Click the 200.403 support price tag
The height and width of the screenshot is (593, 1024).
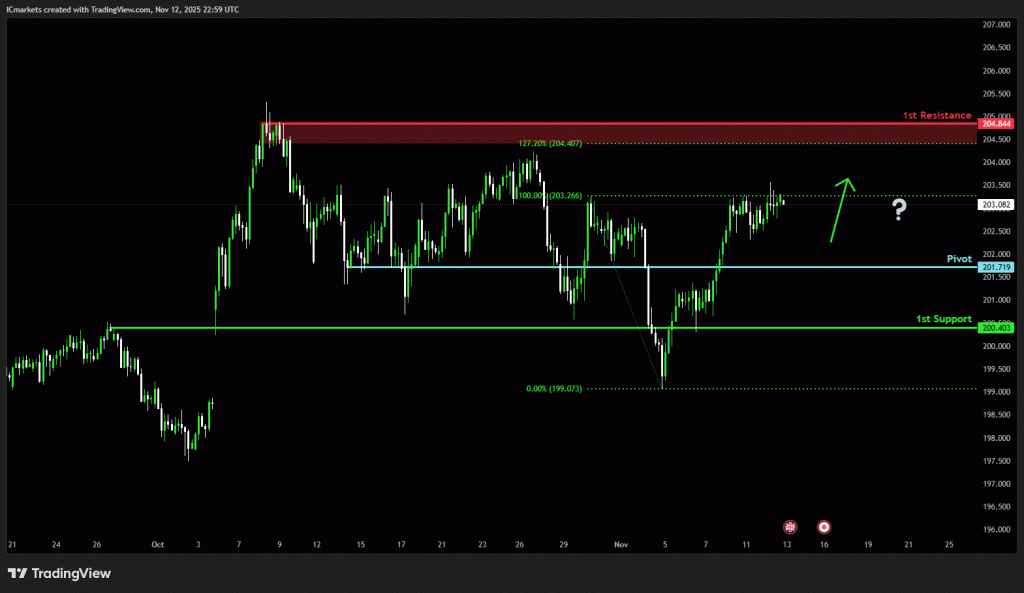[x=997, y=328]
